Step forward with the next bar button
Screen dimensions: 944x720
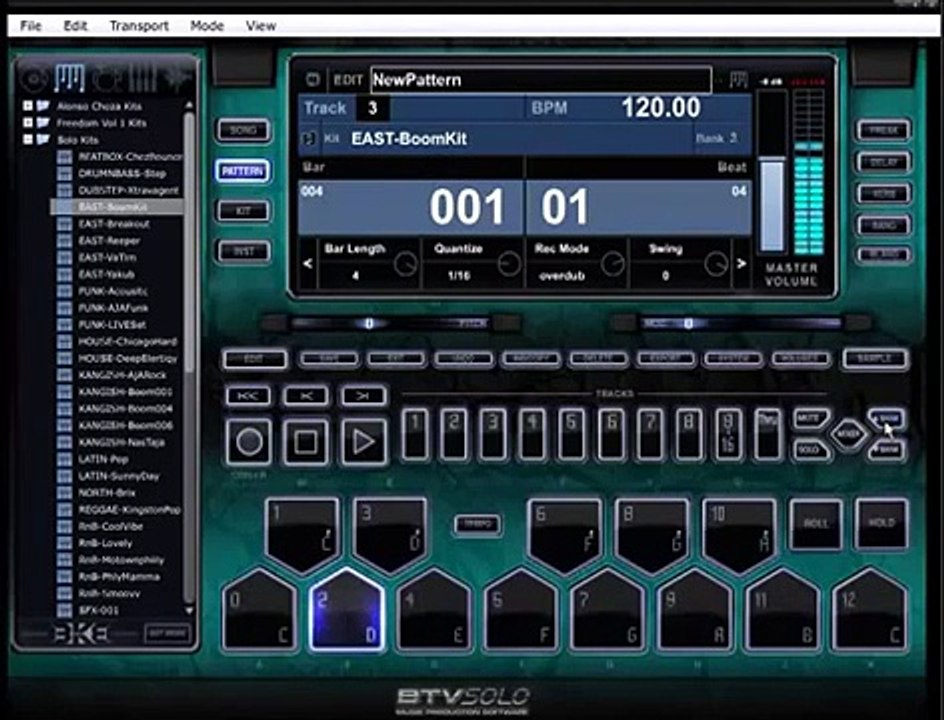coord(363,396)
